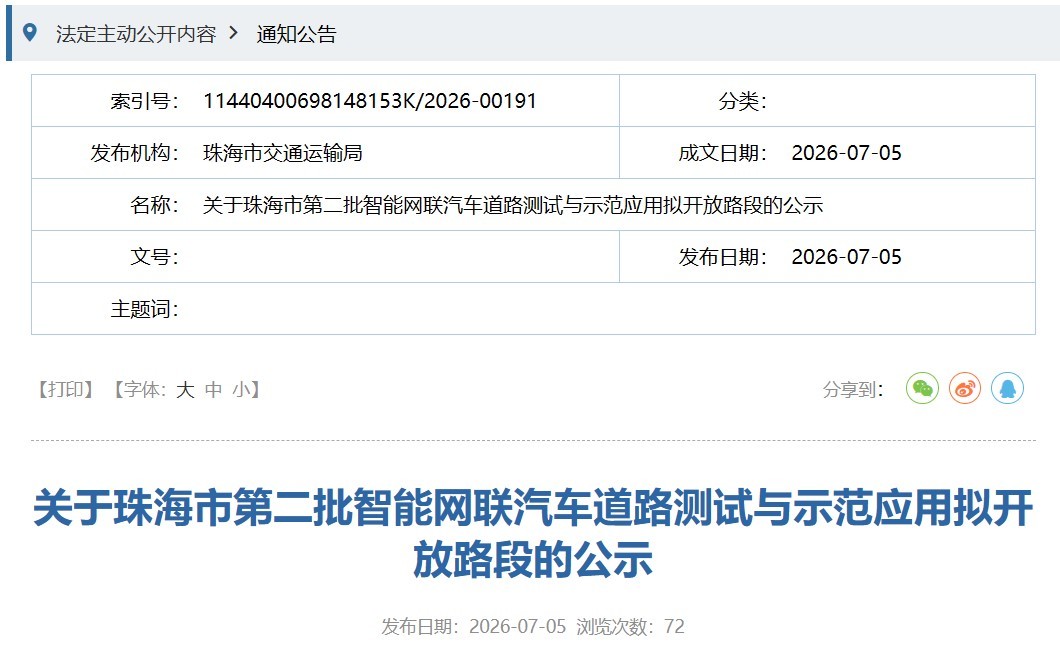Click the 分享到 label

pyautogui.click(x=852, y=389)
